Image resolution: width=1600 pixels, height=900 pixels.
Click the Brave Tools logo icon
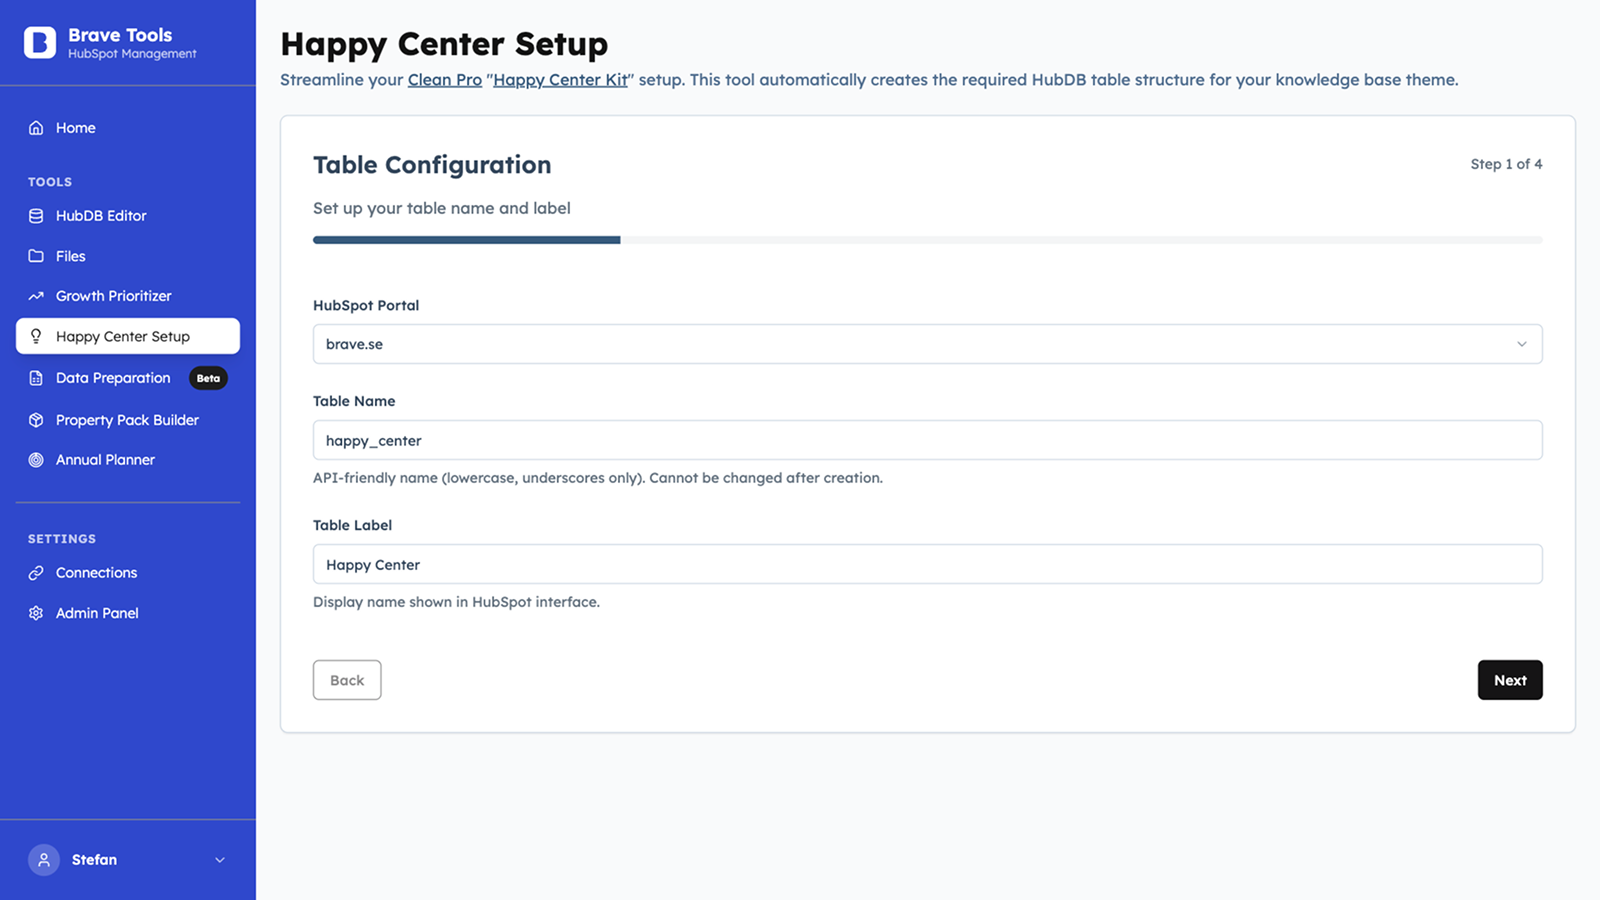(40, 43)
